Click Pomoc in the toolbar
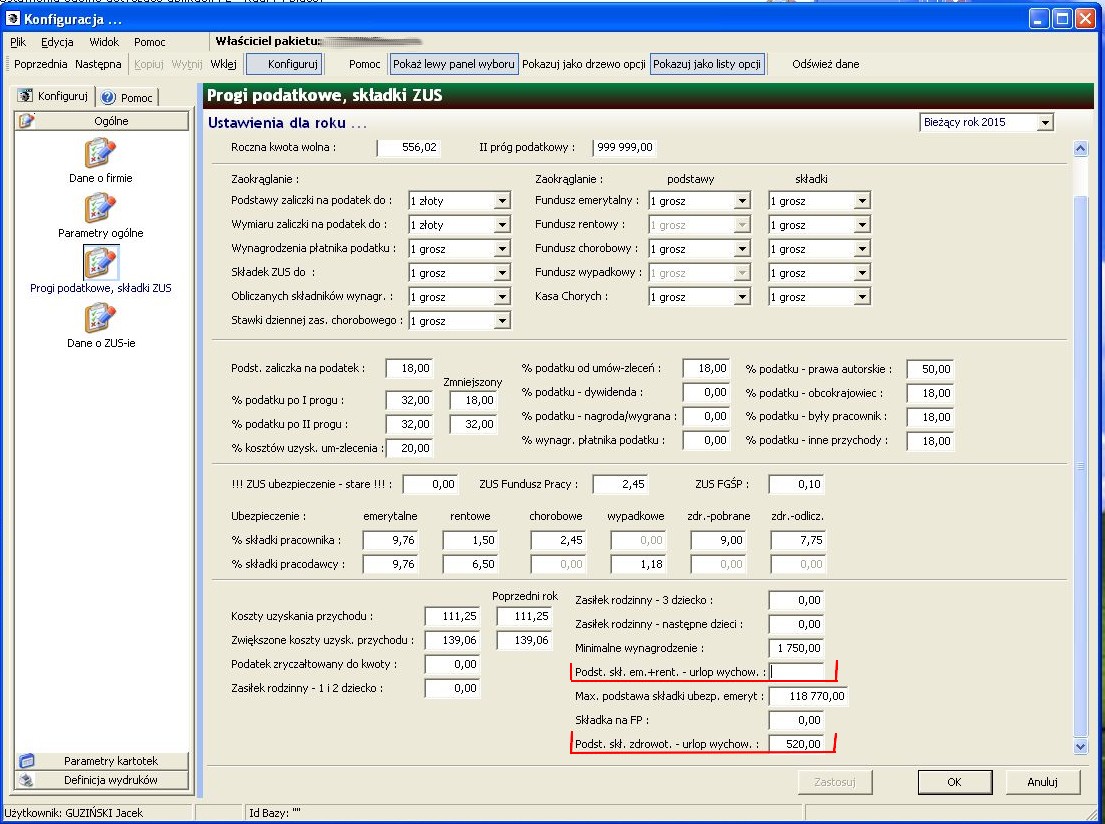The width and height of the screenshot is (1105, 824). pyautogui.click(x=364, y=64)
